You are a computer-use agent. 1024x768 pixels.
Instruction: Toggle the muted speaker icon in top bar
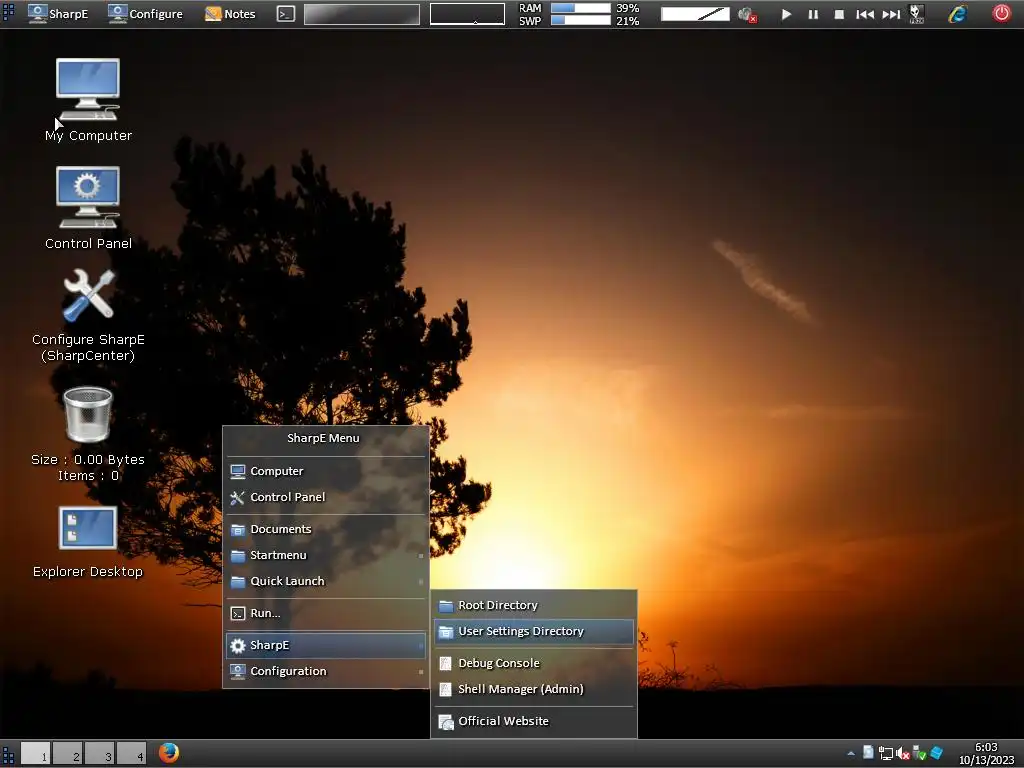[x=747, y=14]
